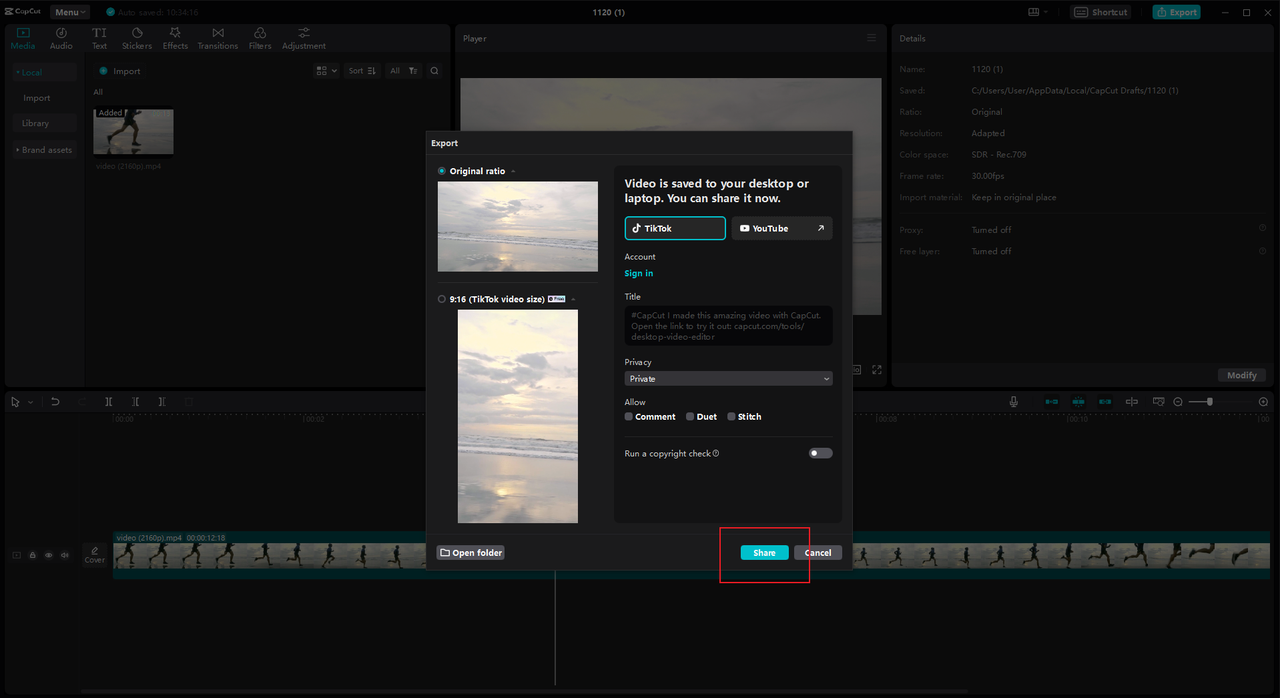Click the Sign in link
1280x698 pixels.
coord(639,273)
